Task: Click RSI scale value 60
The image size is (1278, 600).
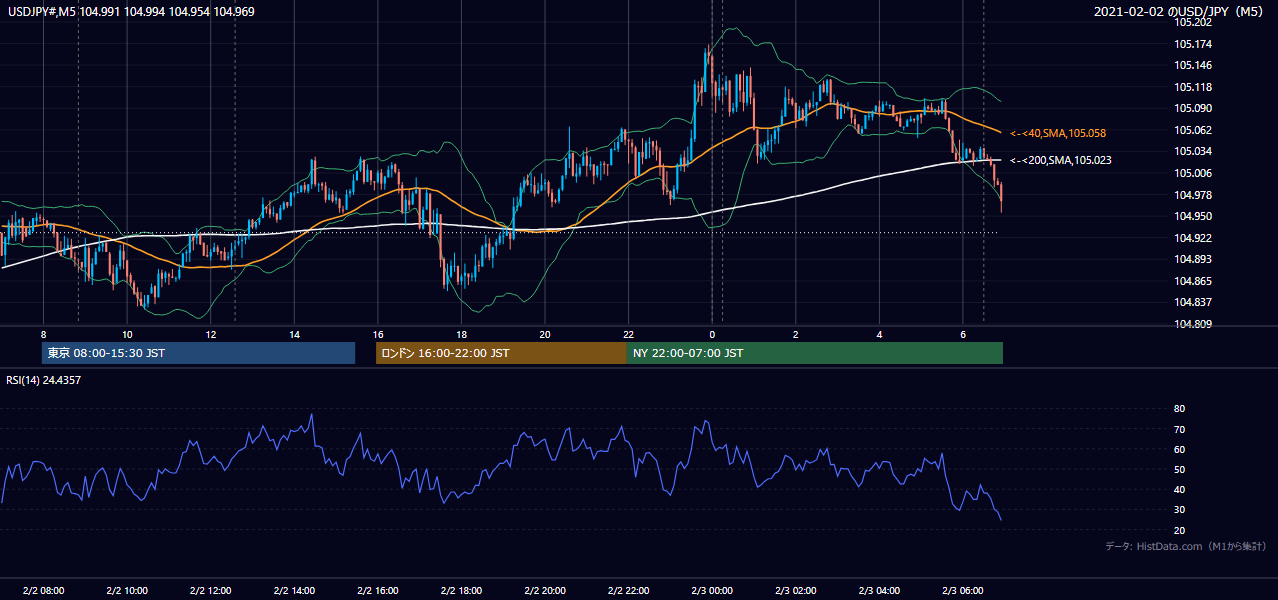Action: tap(1179, 449)
